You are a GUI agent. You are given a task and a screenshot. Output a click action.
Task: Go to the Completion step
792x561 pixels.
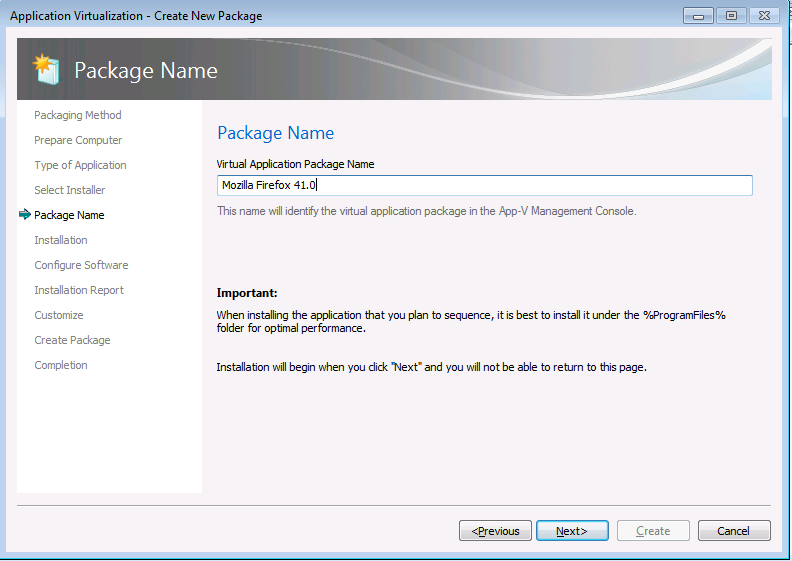[x=61, y=365]
